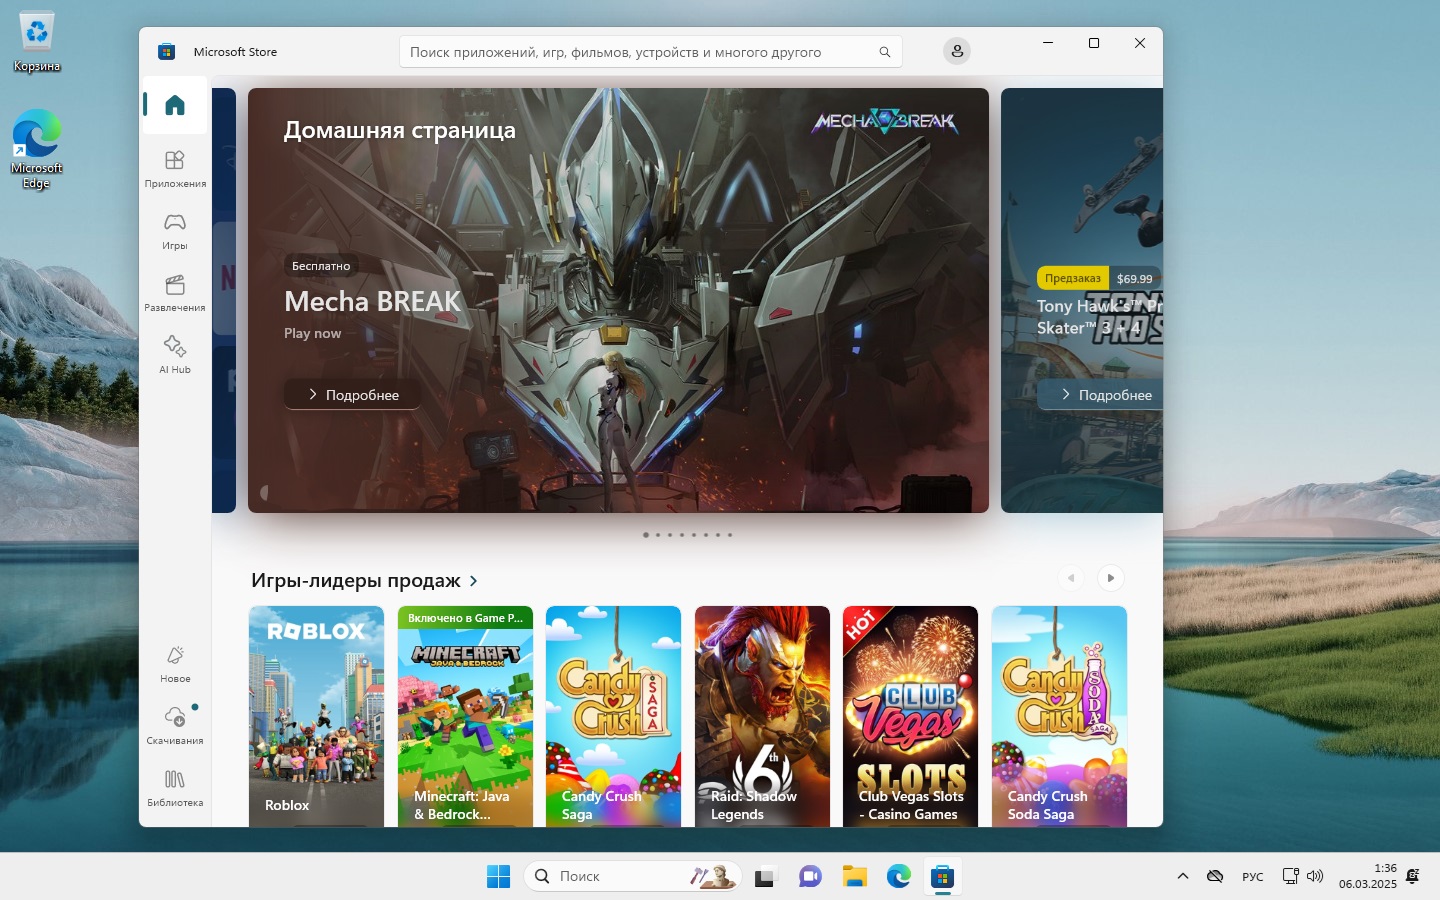
Task: Open Windows Start menu
Action: tap(498, 876)
